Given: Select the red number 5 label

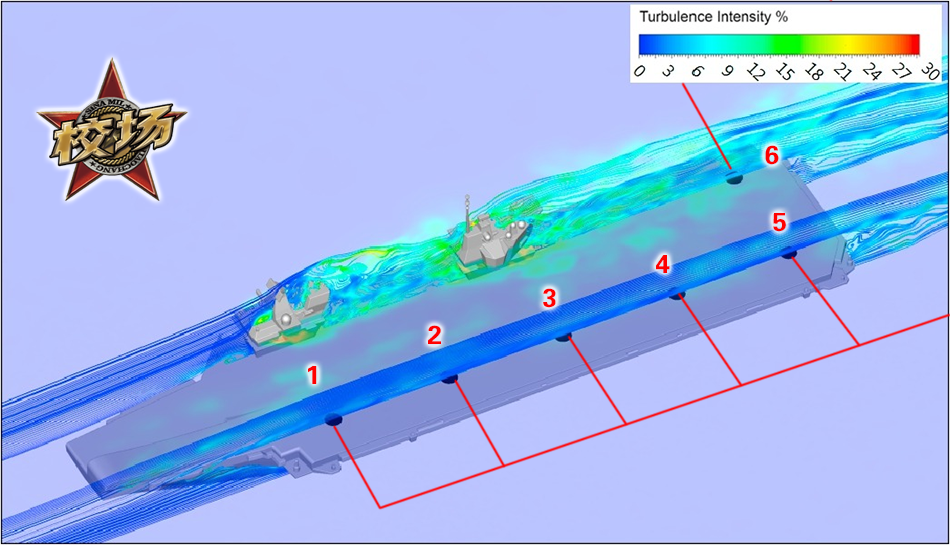Looking at the screenshot, I should (780, 222).
